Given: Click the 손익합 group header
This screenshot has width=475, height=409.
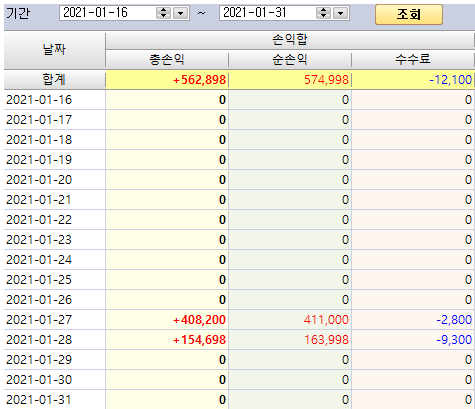Looking at the screenshot, I should (290, 40).
